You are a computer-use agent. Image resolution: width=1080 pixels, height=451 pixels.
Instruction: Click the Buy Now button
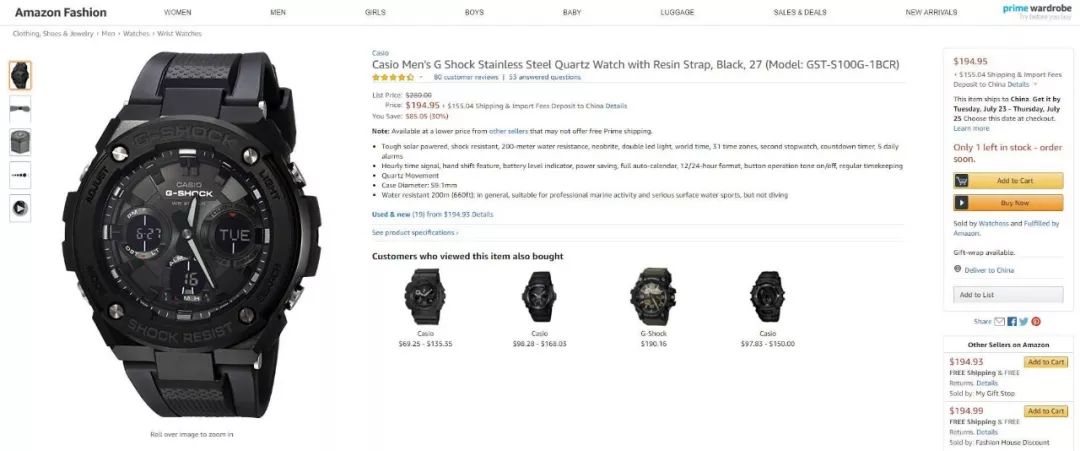click(x=1008, y=202)
